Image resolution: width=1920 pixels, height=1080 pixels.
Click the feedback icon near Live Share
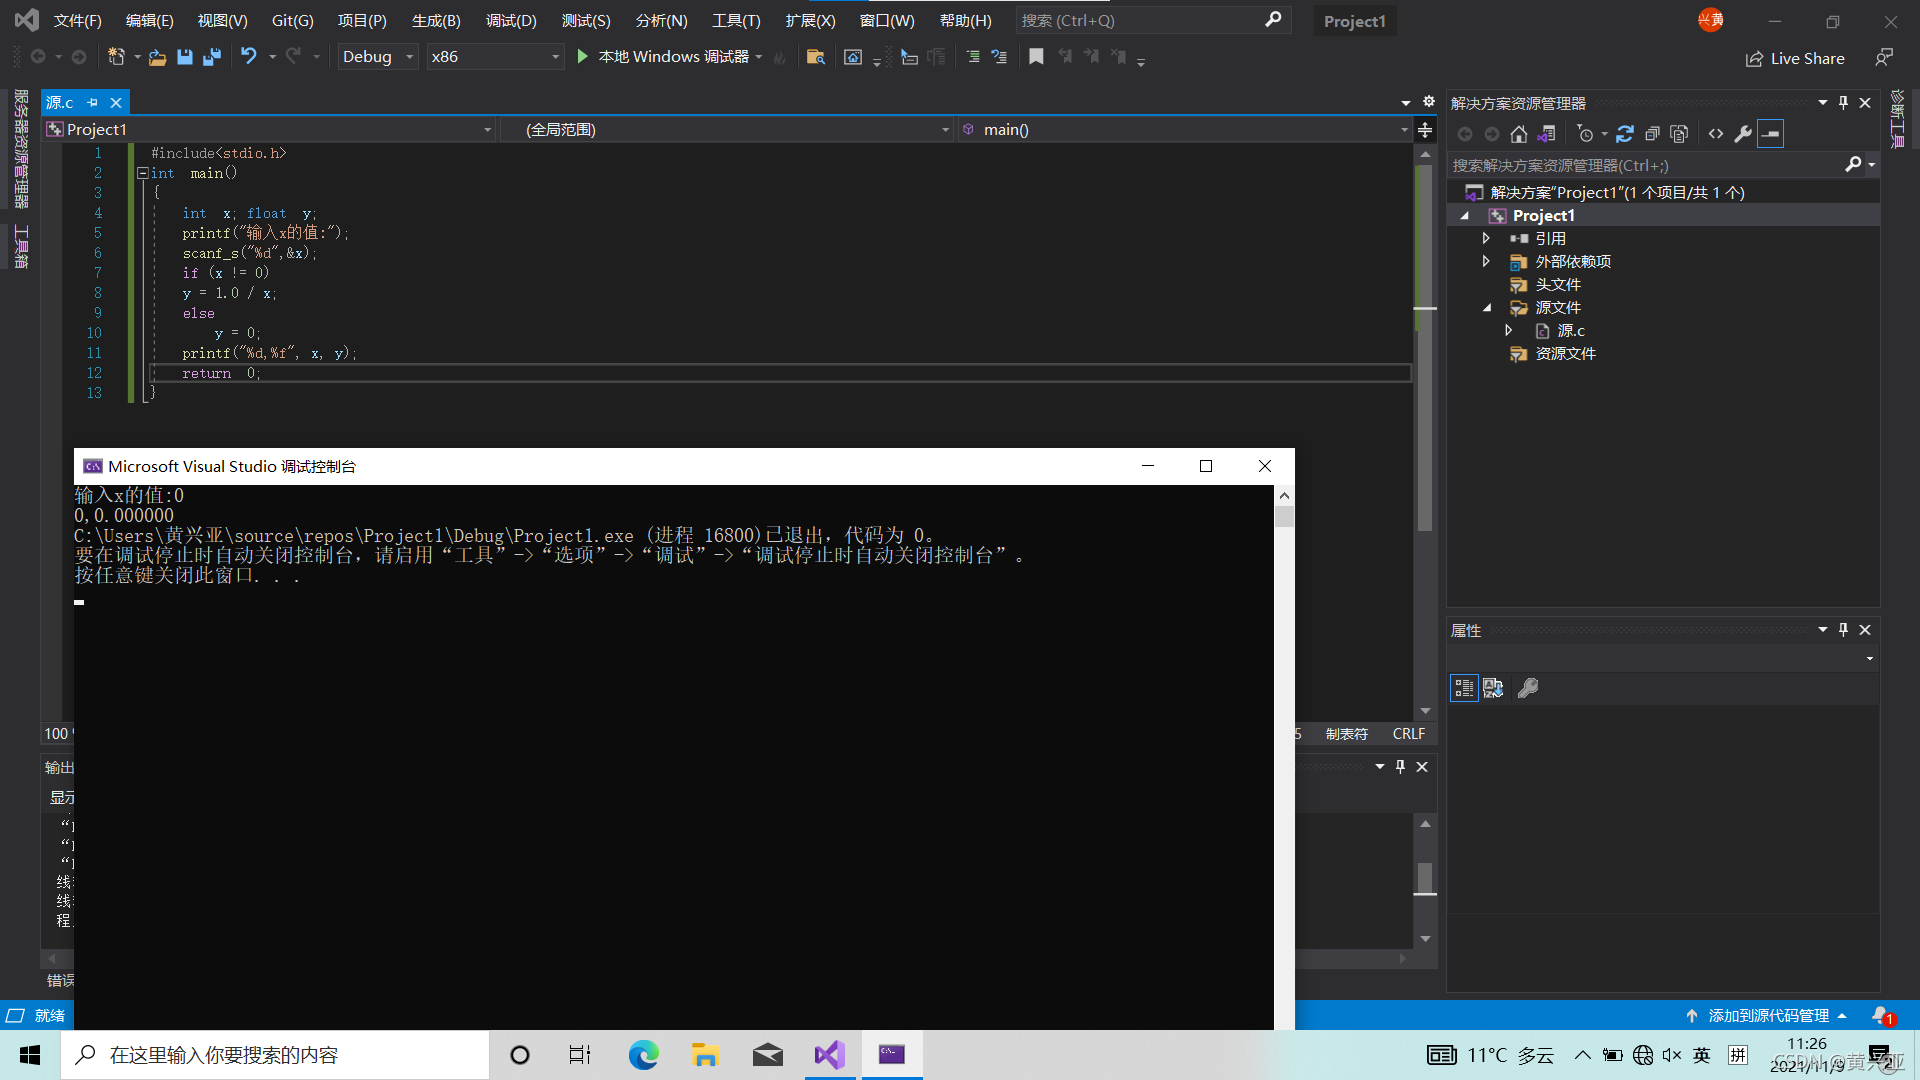point(1884,58)
